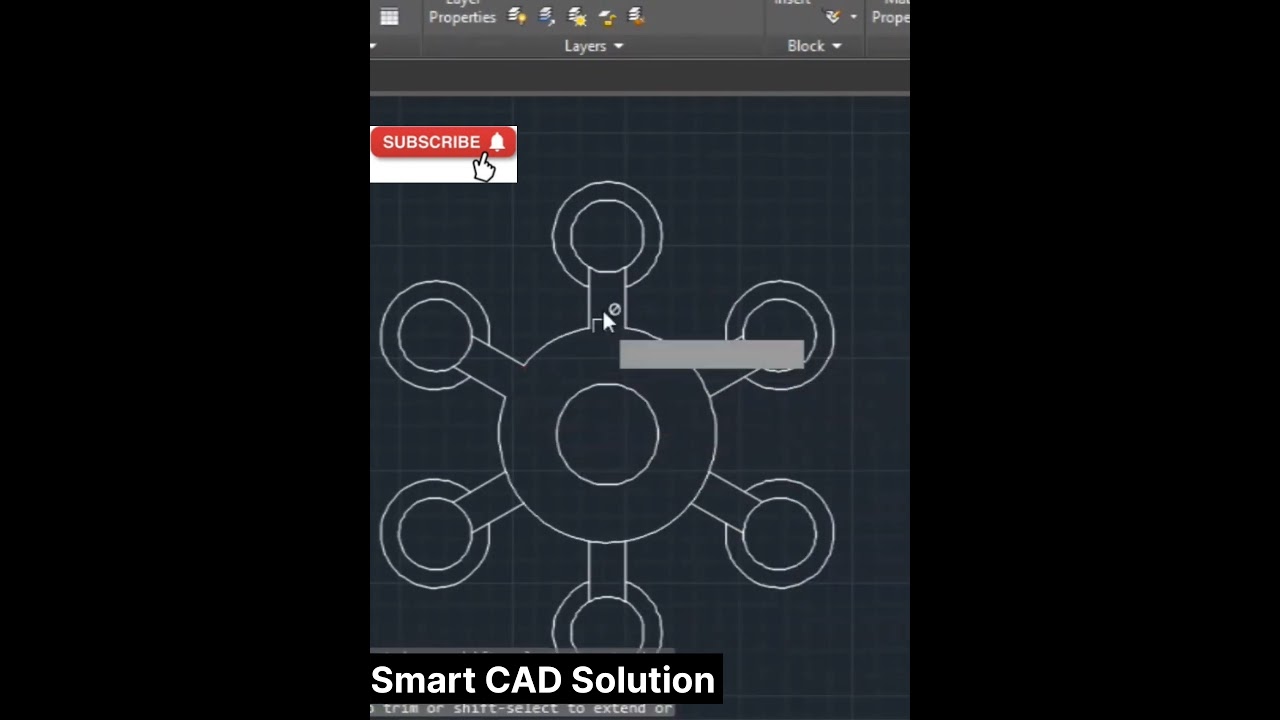This screenshot has height=720, width=1280.
Task: Click the layer icon with yellow light bulb
Action: [516, 16]
